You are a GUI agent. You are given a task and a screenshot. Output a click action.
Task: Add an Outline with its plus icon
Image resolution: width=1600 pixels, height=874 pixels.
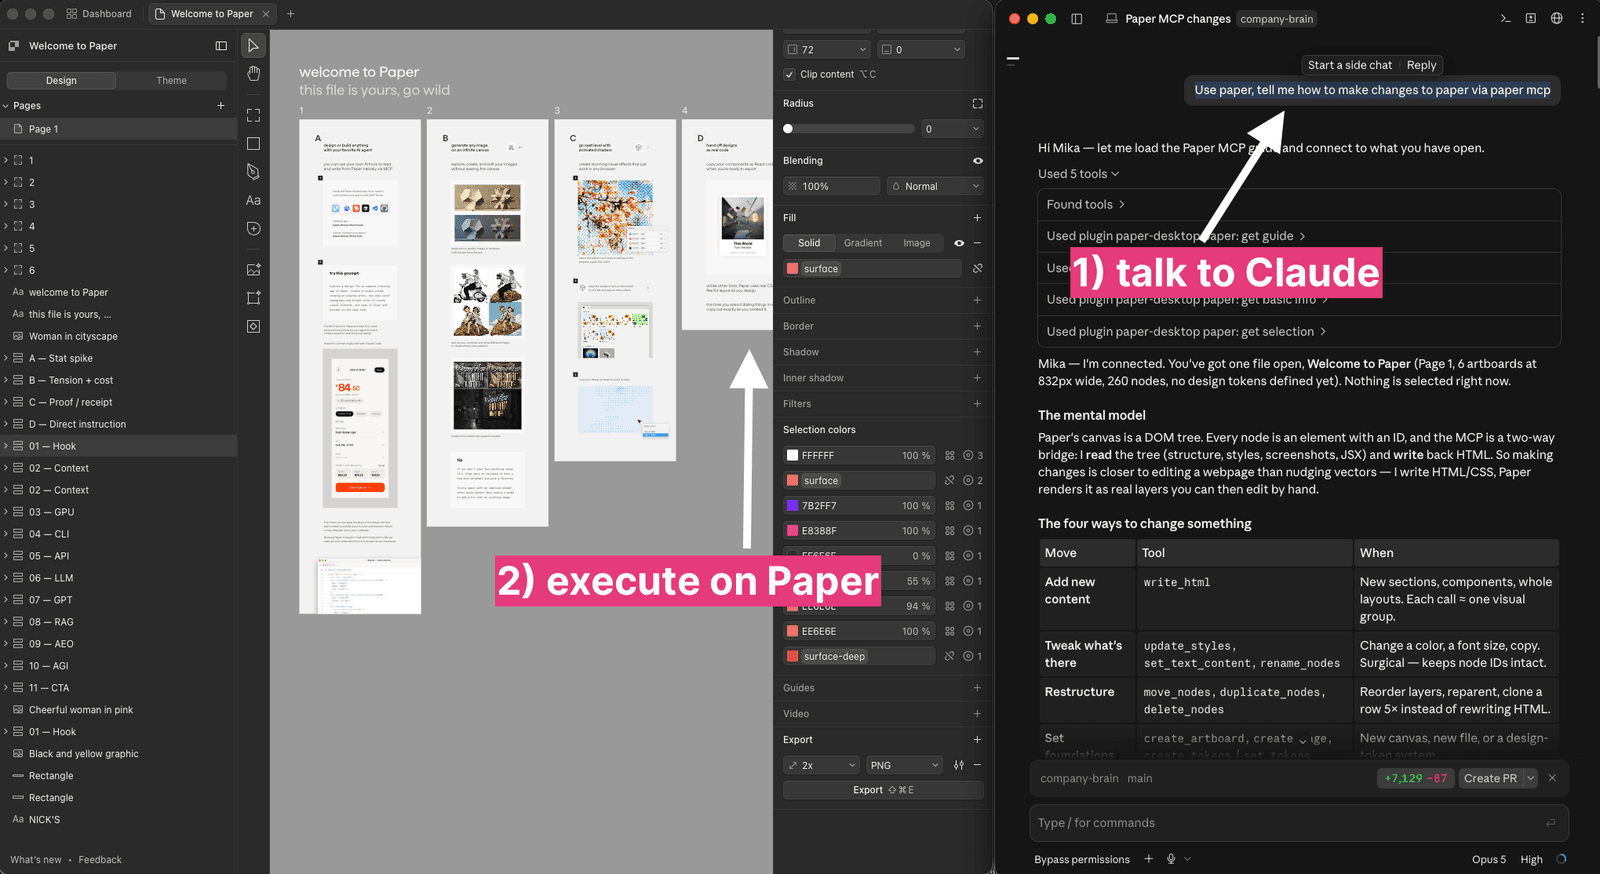[x=977, y=300]
